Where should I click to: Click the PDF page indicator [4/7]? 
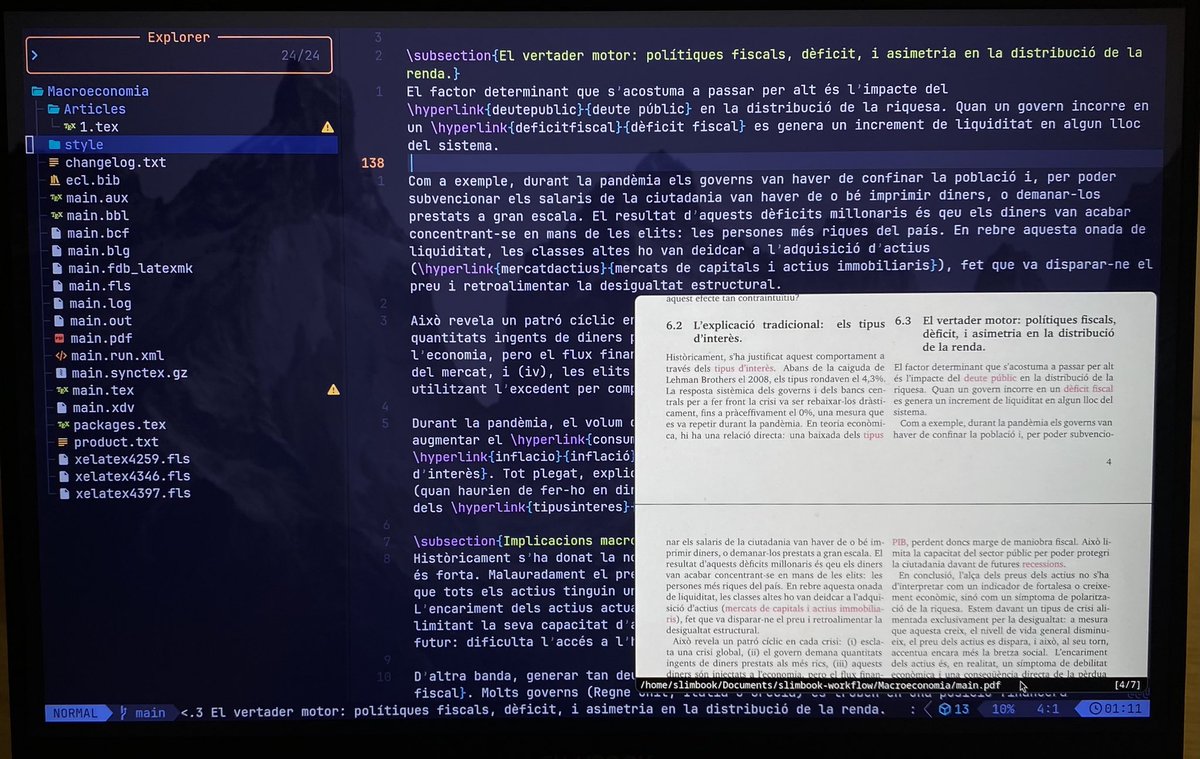click(1127, 685)
